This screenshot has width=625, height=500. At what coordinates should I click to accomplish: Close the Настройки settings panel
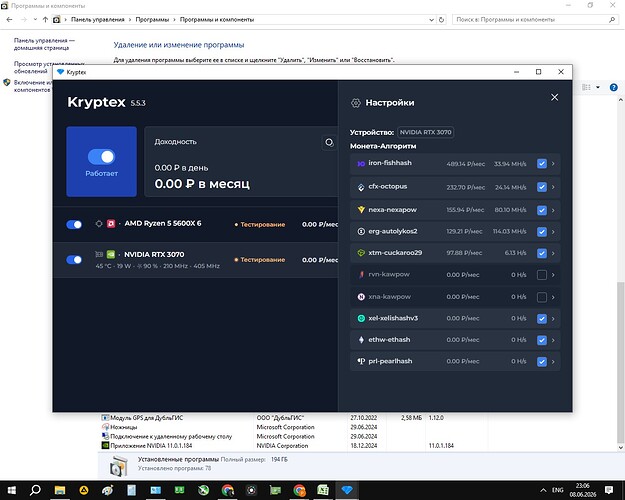[554, 97]
